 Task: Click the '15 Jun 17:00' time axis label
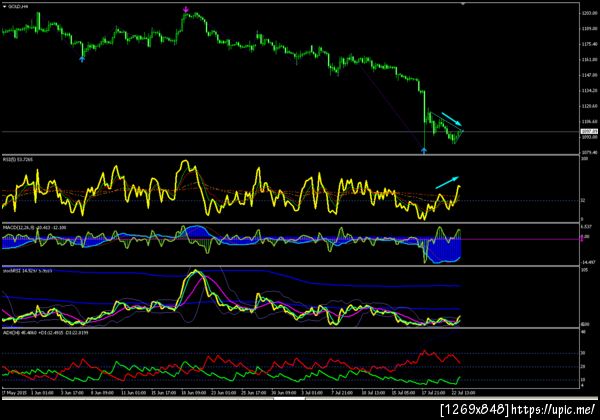tap(163, 393)
